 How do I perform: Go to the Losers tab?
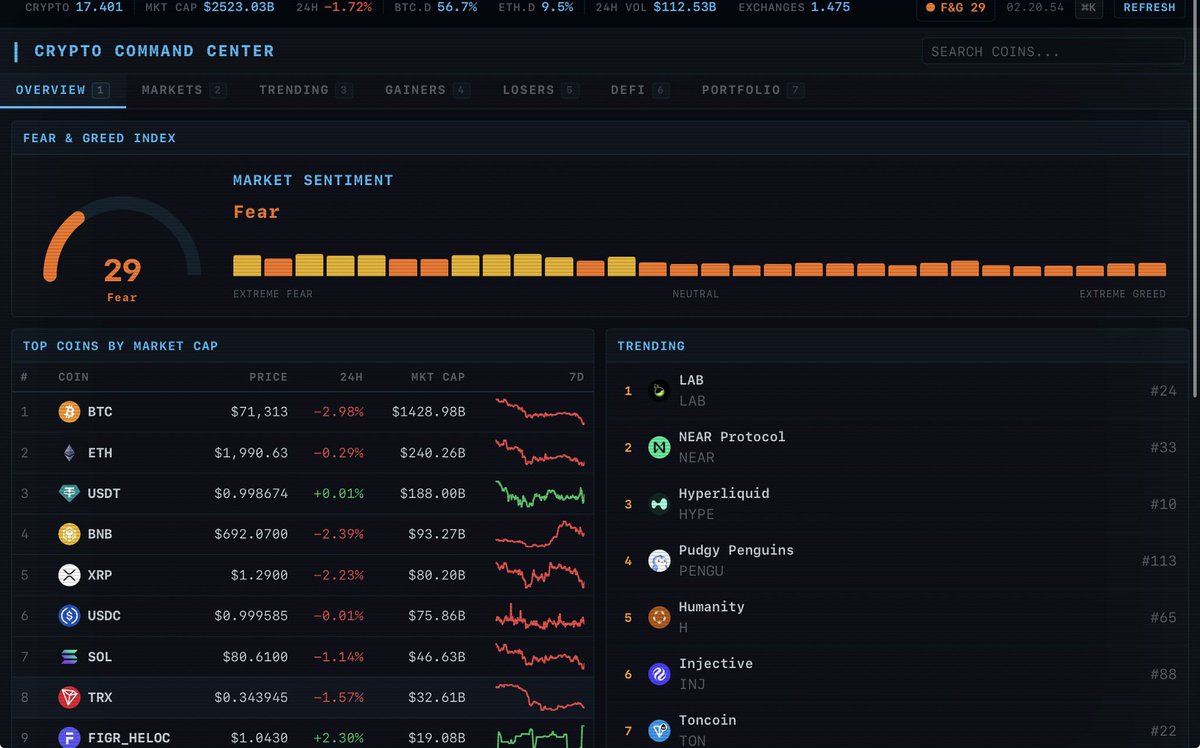tap(540, 90)
